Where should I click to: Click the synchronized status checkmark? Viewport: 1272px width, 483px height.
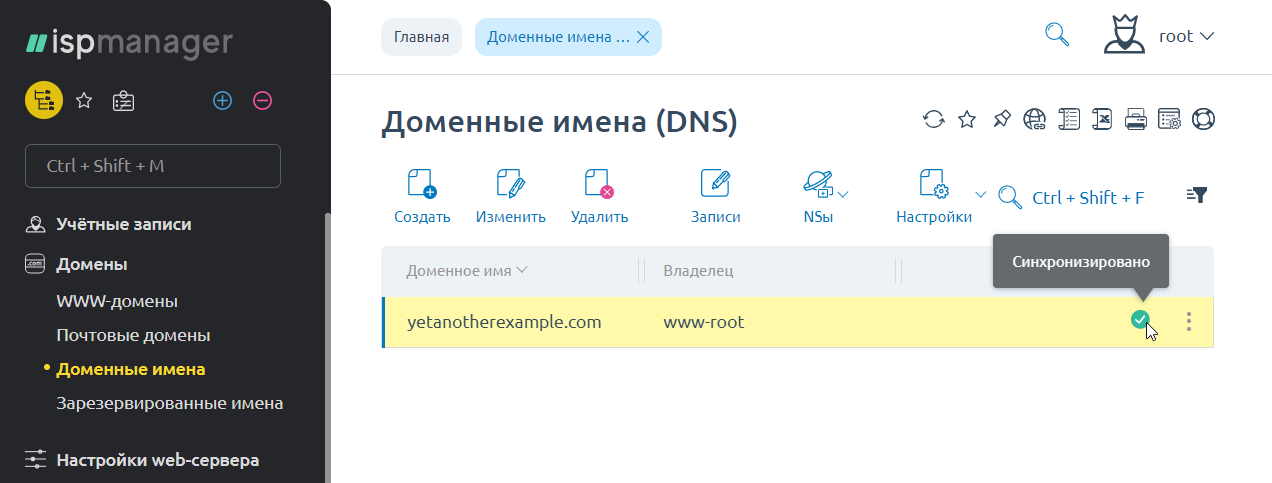[x=1139, y=320]
